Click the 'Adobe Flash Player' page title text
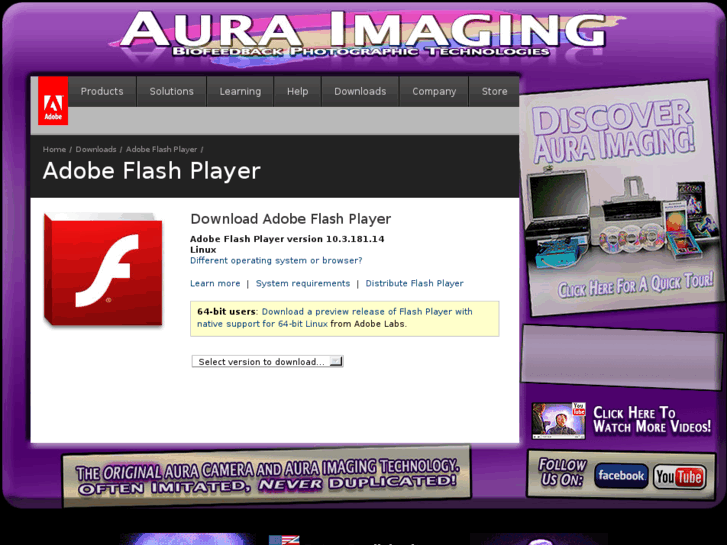The height and width of the screenshot is (545, 727). (152, 171)
